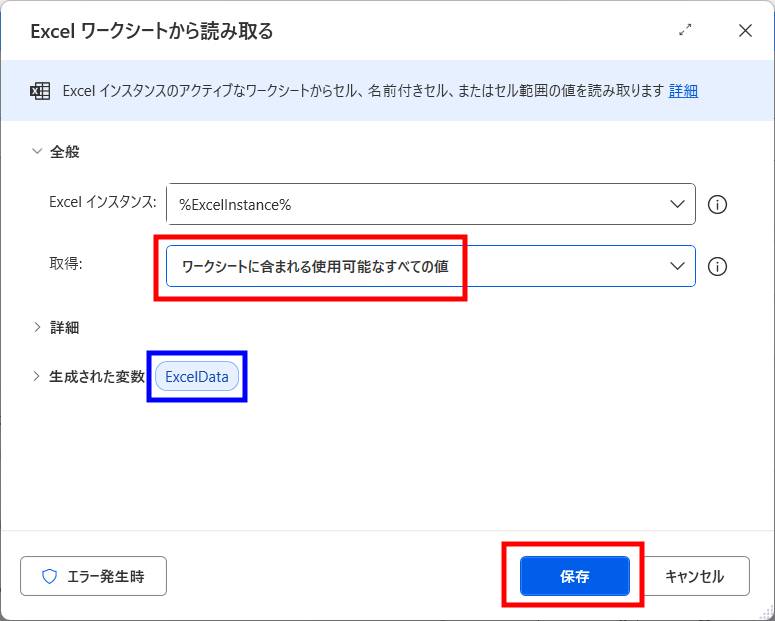The height and width of the screenshot is (621, 775).
Task: Click the Excel インスタンス label text
Action: [x=103, y=202]
